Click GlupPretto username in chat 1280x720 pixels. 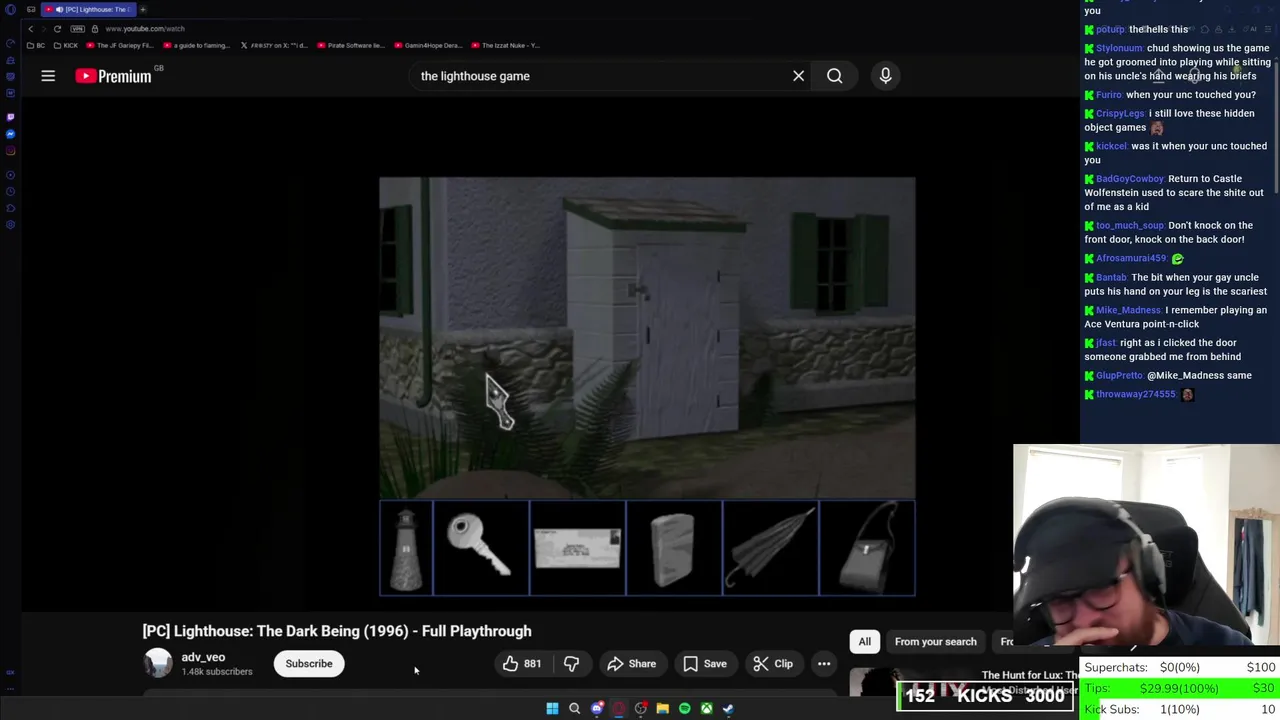click(1119, 376)
